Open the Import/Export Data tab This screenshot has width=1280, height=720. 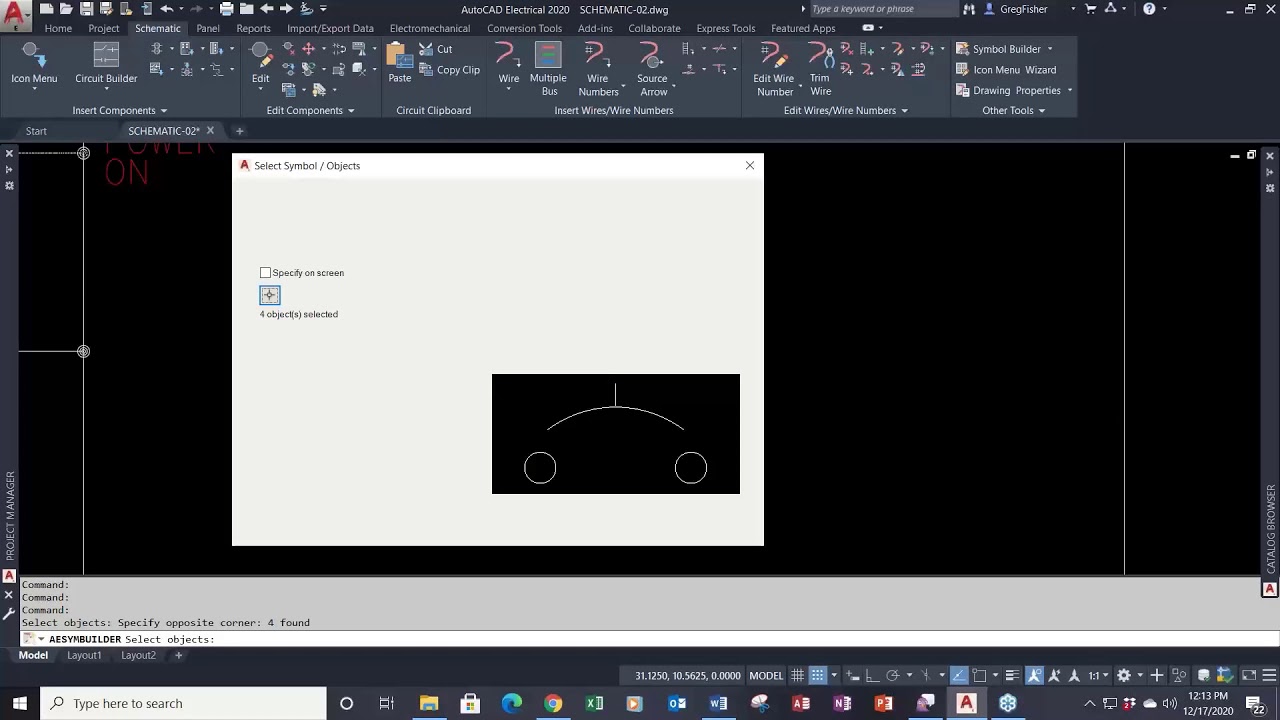[330, 28]
